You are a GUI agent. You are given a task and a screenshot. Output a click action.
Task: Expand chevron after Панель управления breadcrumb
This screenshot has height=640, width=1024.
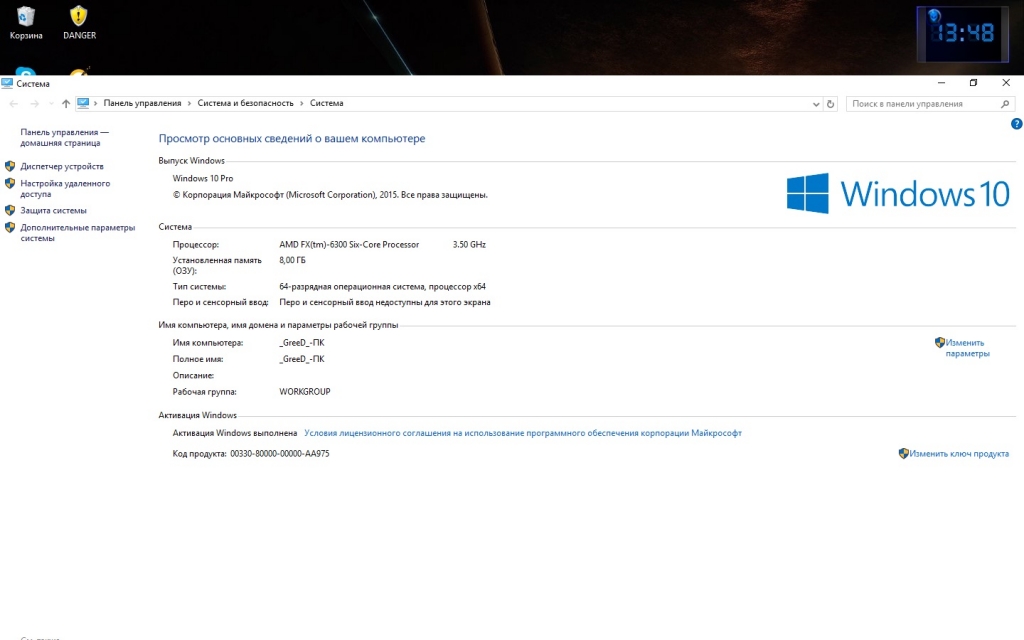[x=190, y=103]
